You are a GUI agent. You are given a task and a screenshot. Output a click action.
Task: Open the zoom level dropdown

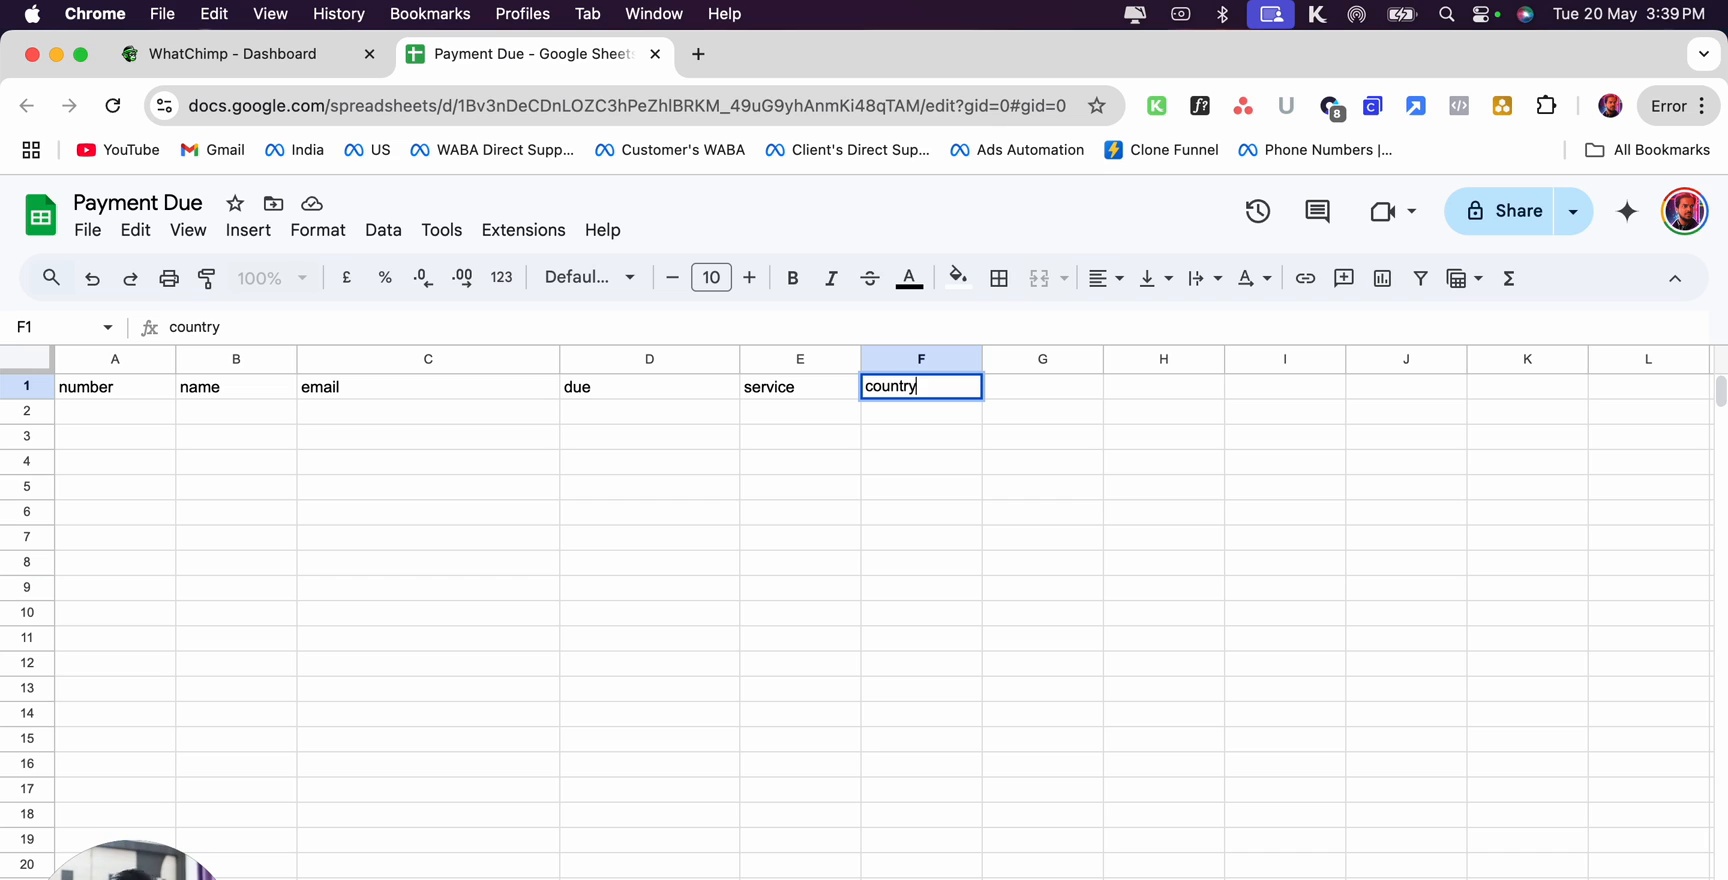click(272, 278)
